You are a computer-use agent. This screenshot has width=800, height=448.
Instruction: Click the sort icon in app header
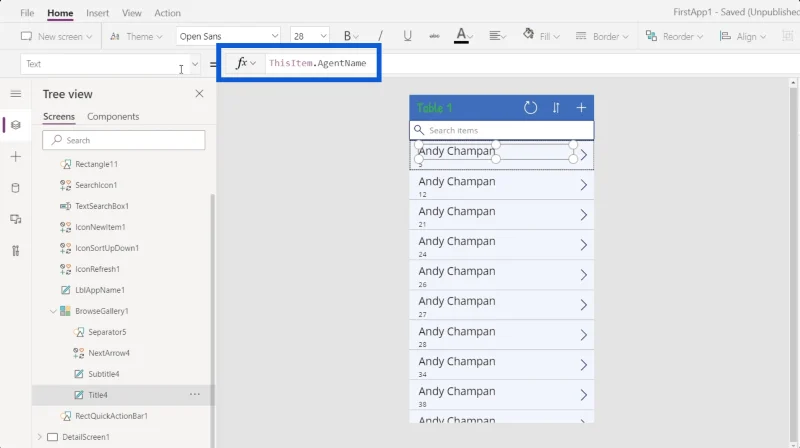556,108
